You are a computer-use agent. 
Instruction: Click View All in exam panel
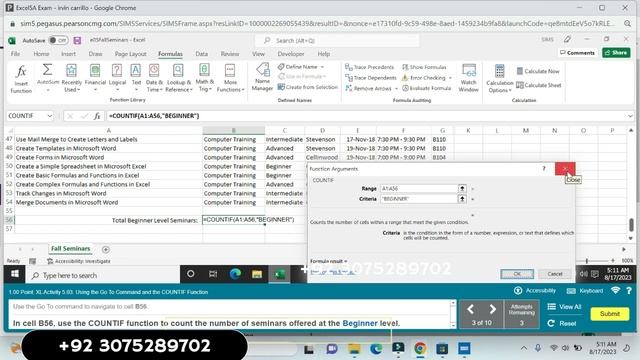click(x=564, y=307)
